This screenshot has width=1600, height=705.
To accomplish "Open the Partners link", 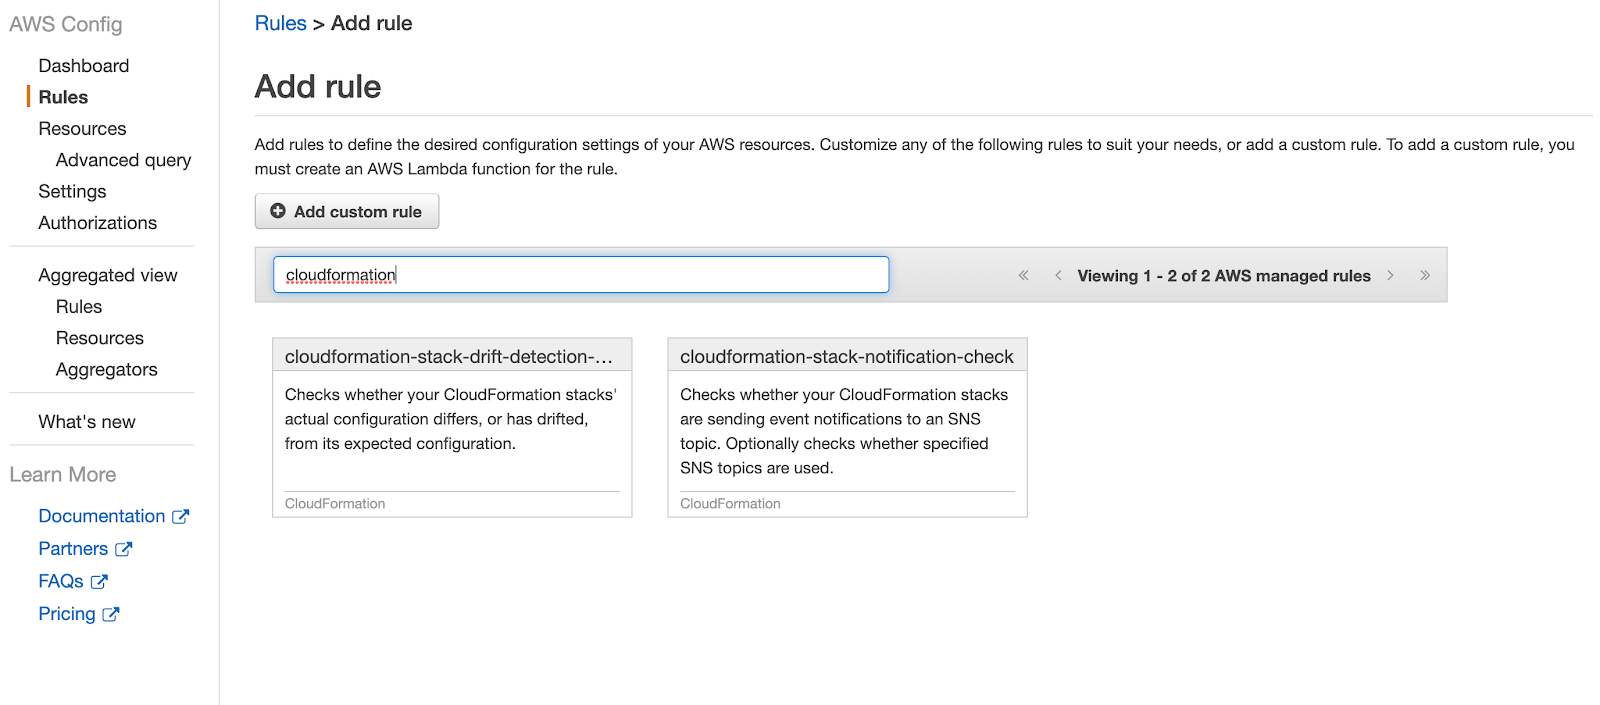I will click(73, 549).
